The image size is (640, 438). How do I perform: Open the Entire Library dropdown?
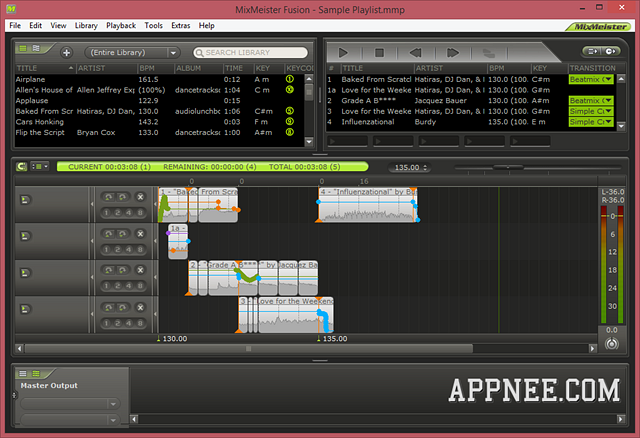132,53
